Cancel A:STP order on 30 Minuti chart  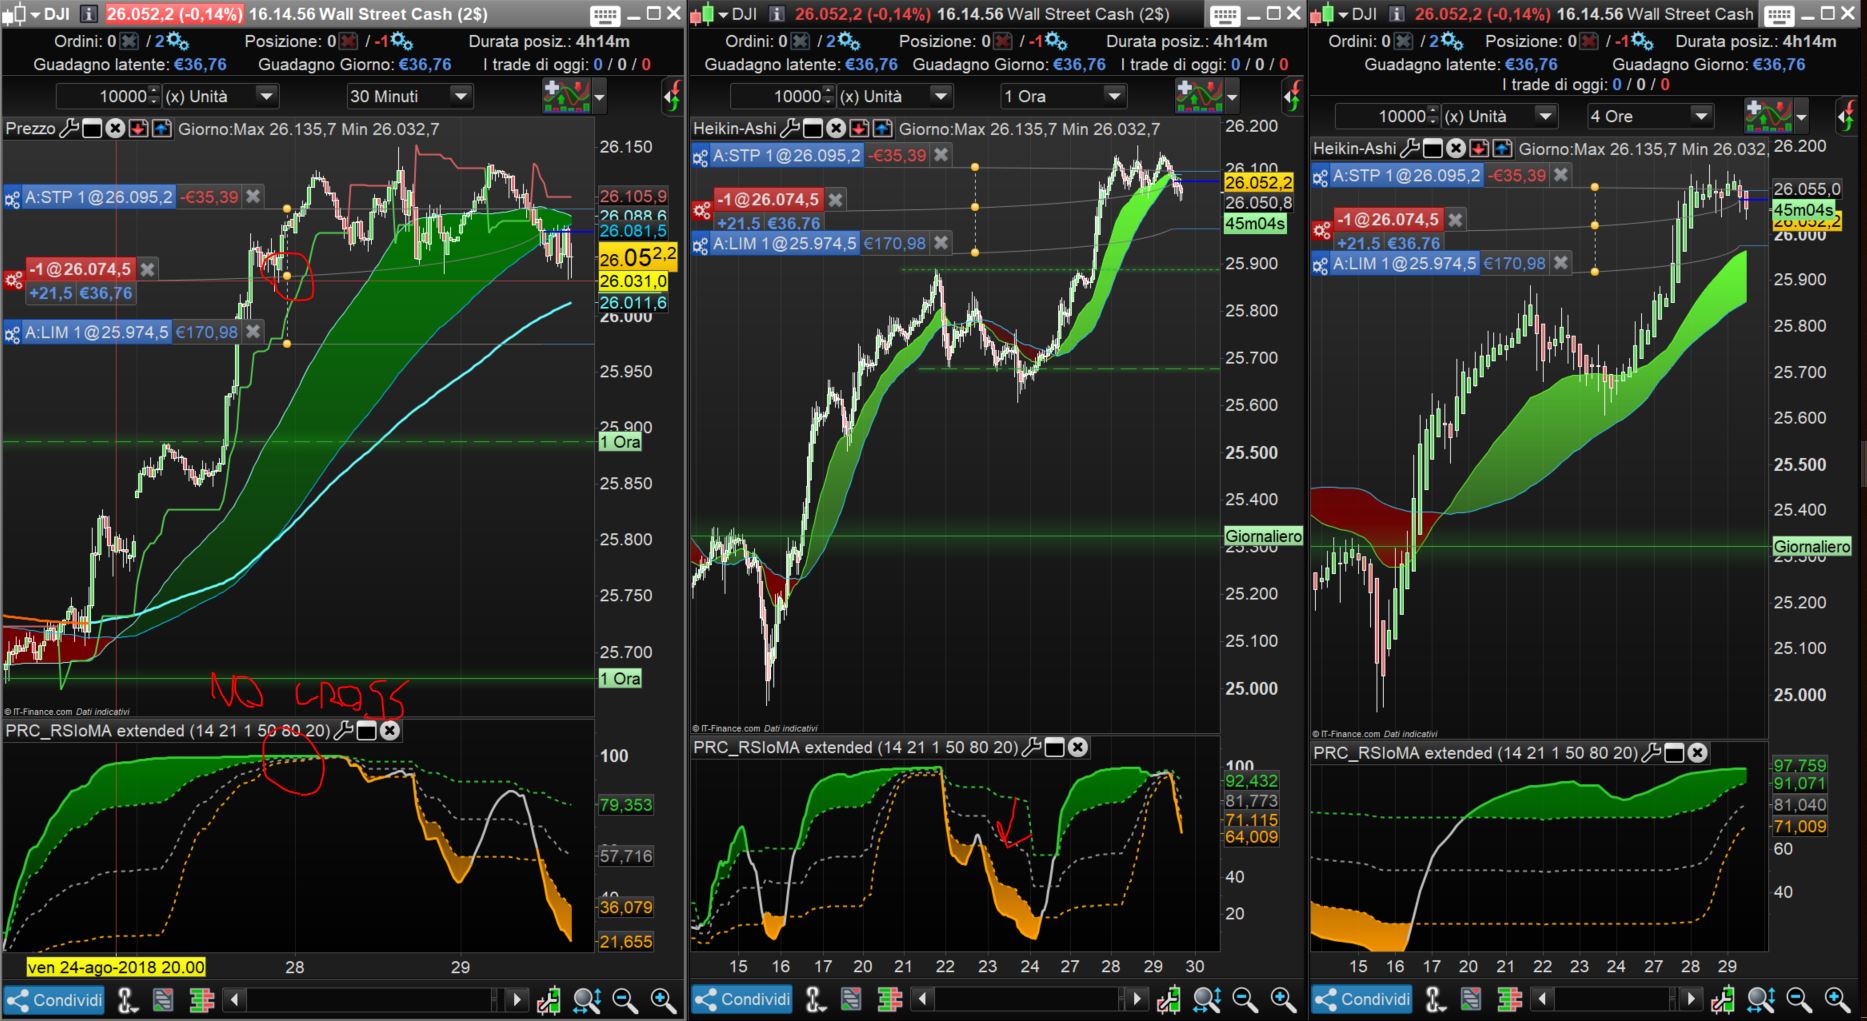tap(254, 197)
